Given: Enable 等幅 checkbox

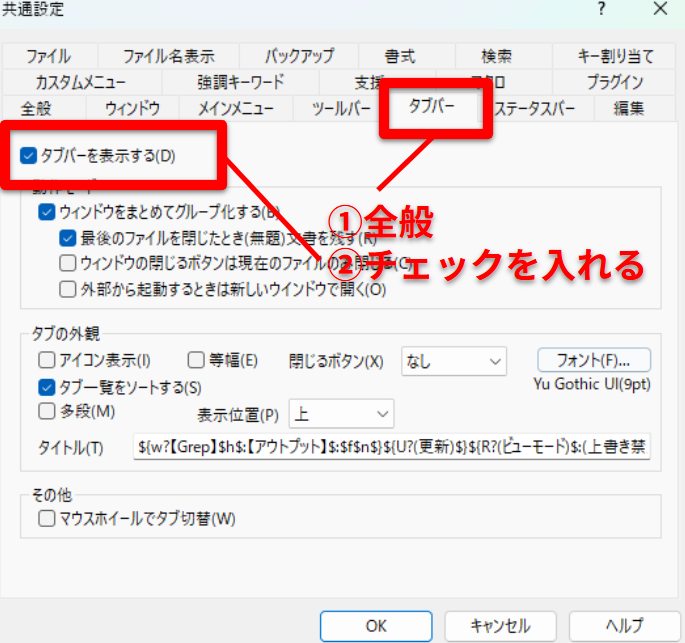Looking at the screenshot, I should (197, 361).
